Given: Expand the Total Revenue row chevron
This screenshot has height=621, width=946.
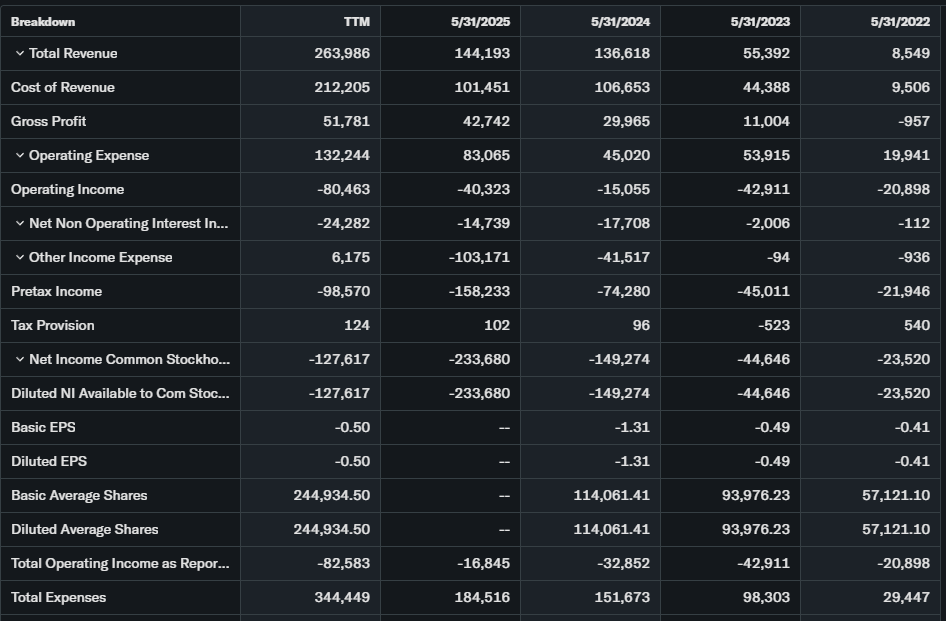Looking at the screenshot, I should pos(19,54).
